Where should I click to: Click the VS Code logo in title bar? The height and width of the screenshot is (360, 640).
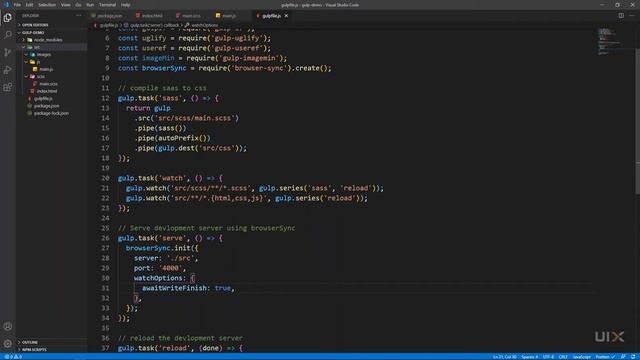tap(6, 5)
